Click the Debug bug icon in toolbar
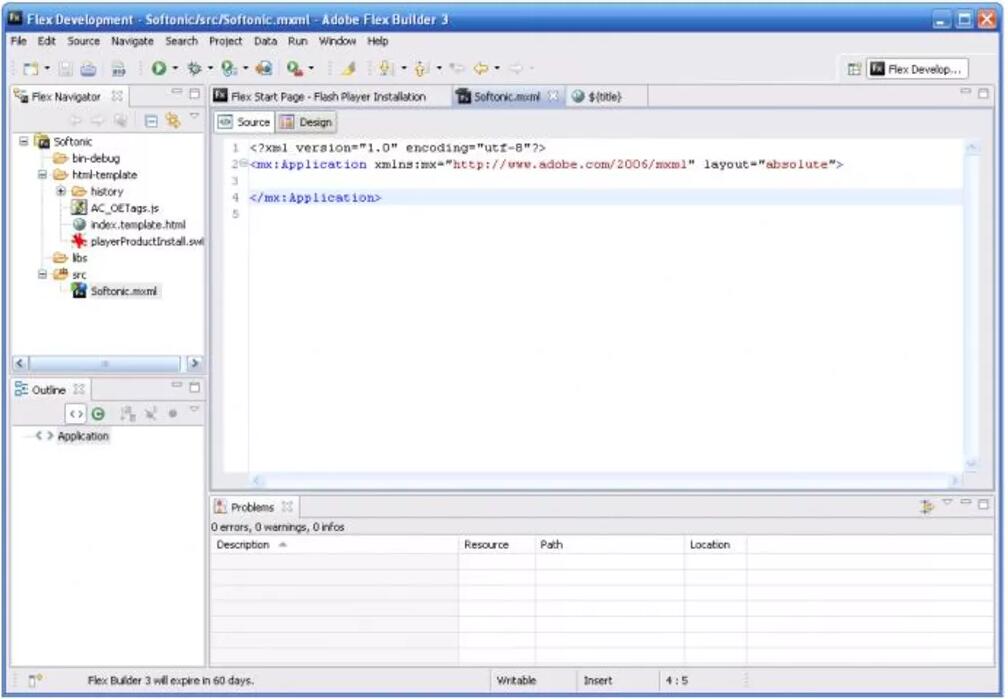This screenshot has width=1008, height=699. [194, 69]
